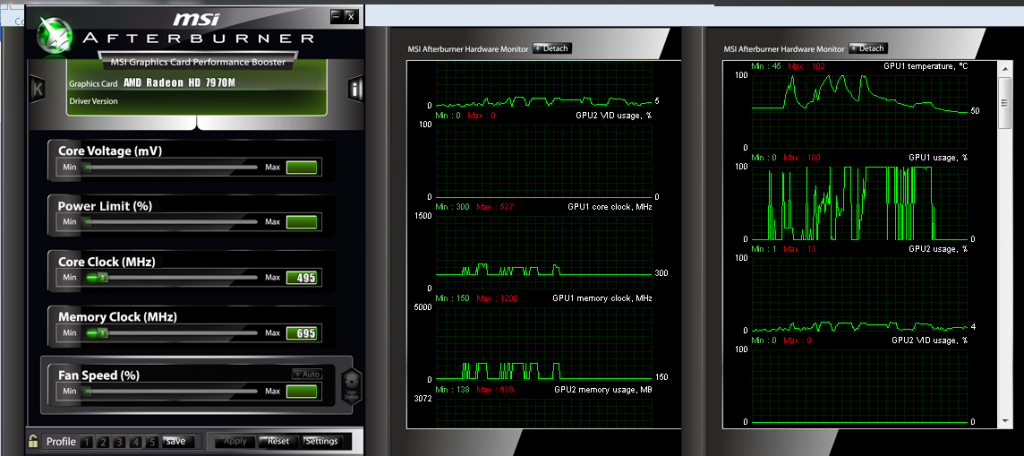Enable Auto fan speed

pos(306,374)
